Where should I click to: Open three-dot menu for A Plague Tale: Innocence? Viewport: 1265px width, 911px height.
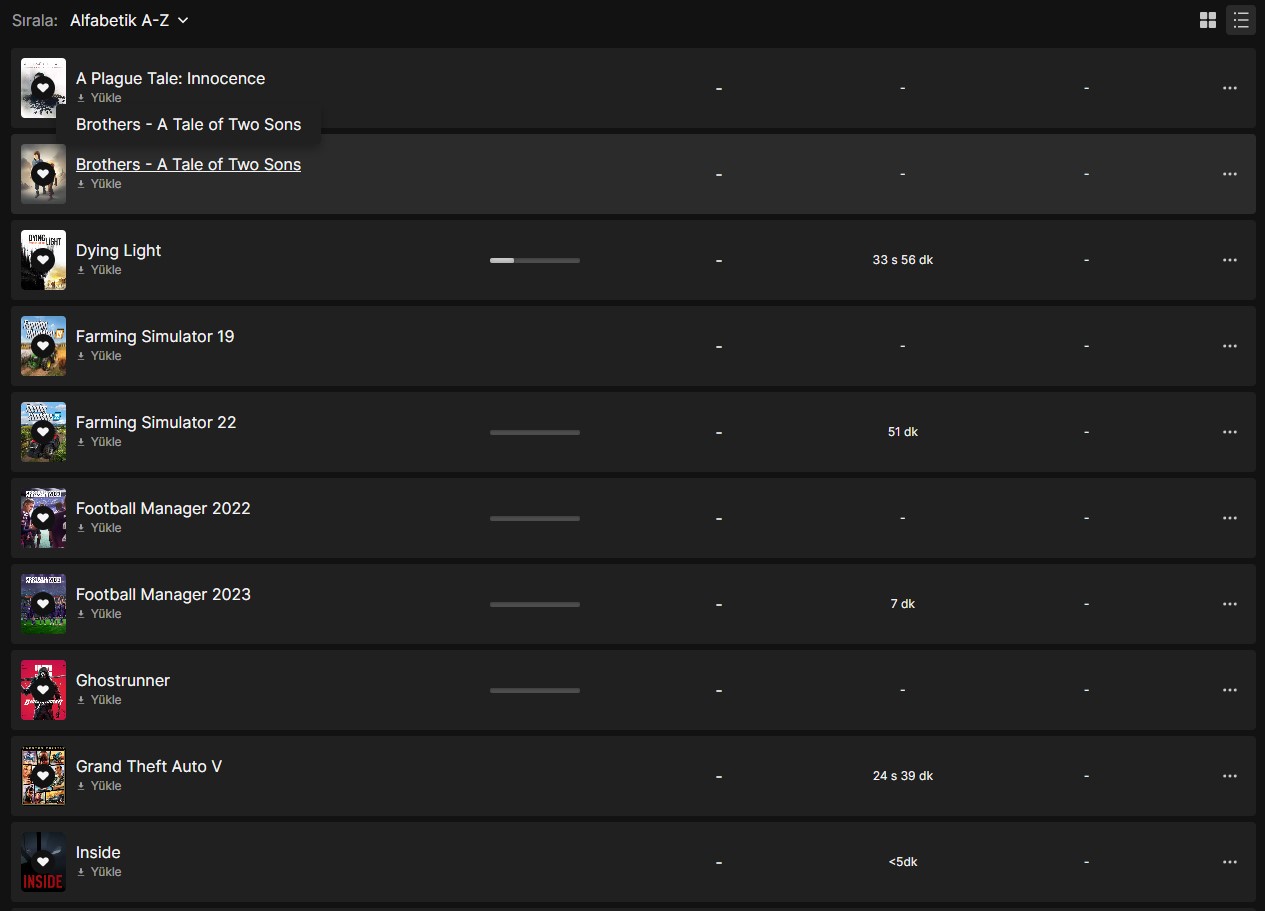pyautogui.click(x=1230, y=88)
